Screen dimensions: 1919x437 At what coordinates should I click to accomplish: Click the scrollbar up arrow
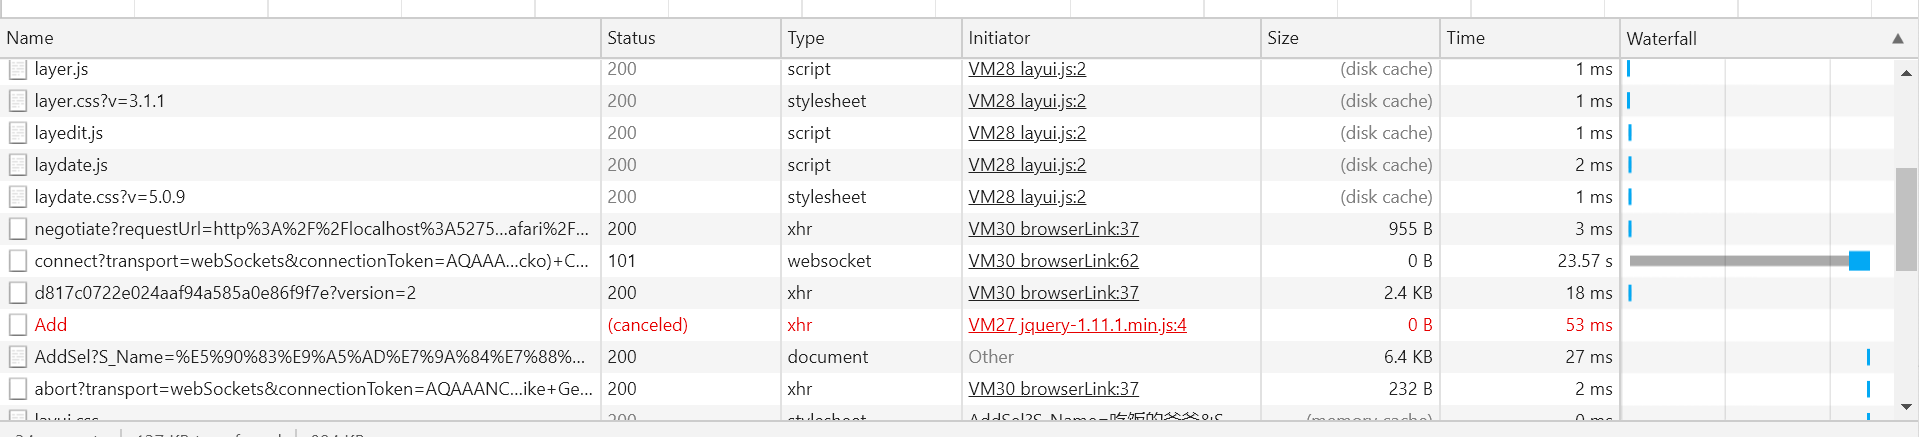point(1906,73)
